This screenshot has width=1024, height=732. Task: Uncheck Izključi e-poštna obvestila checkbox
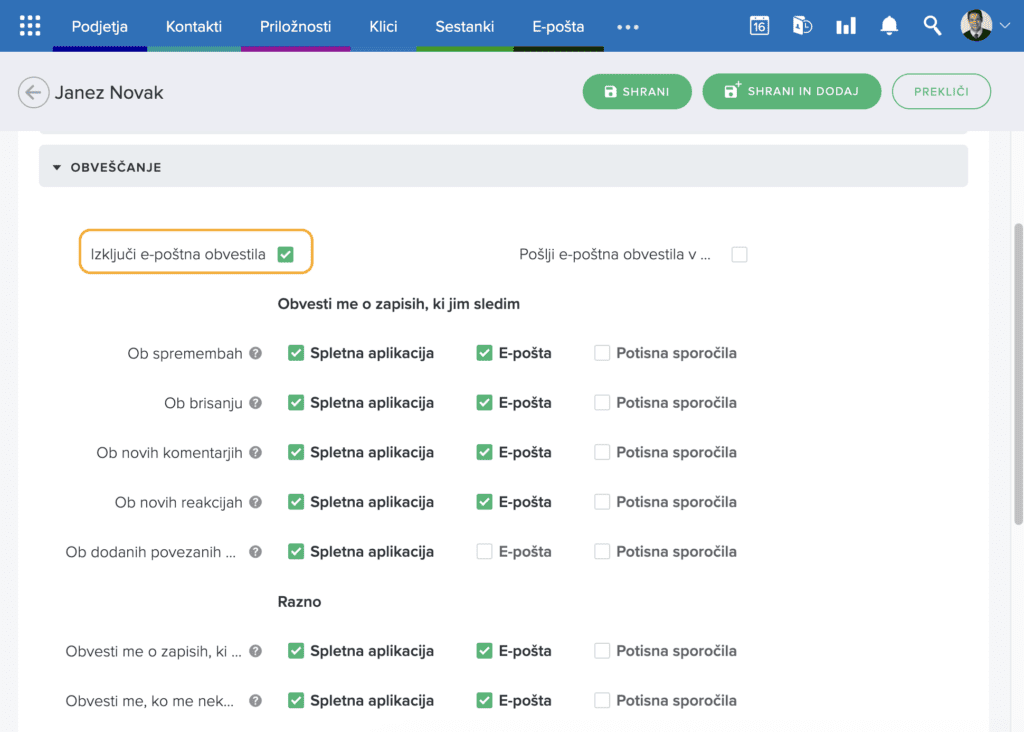286,255
